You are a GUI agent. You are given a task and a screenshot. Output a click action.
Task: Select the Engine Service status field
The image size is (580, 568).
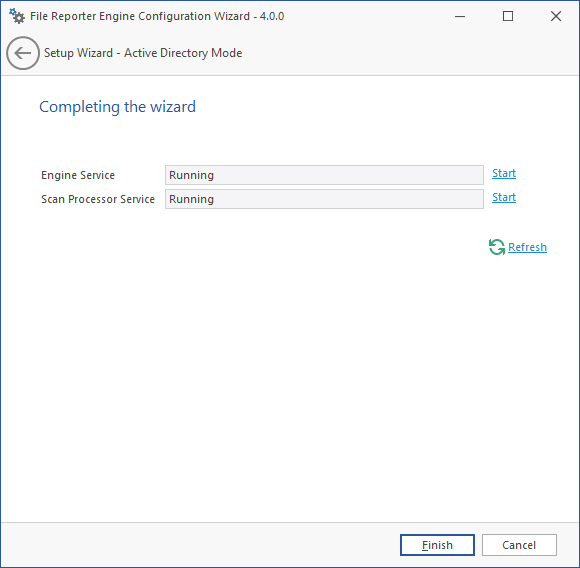[x=324, y=175]
